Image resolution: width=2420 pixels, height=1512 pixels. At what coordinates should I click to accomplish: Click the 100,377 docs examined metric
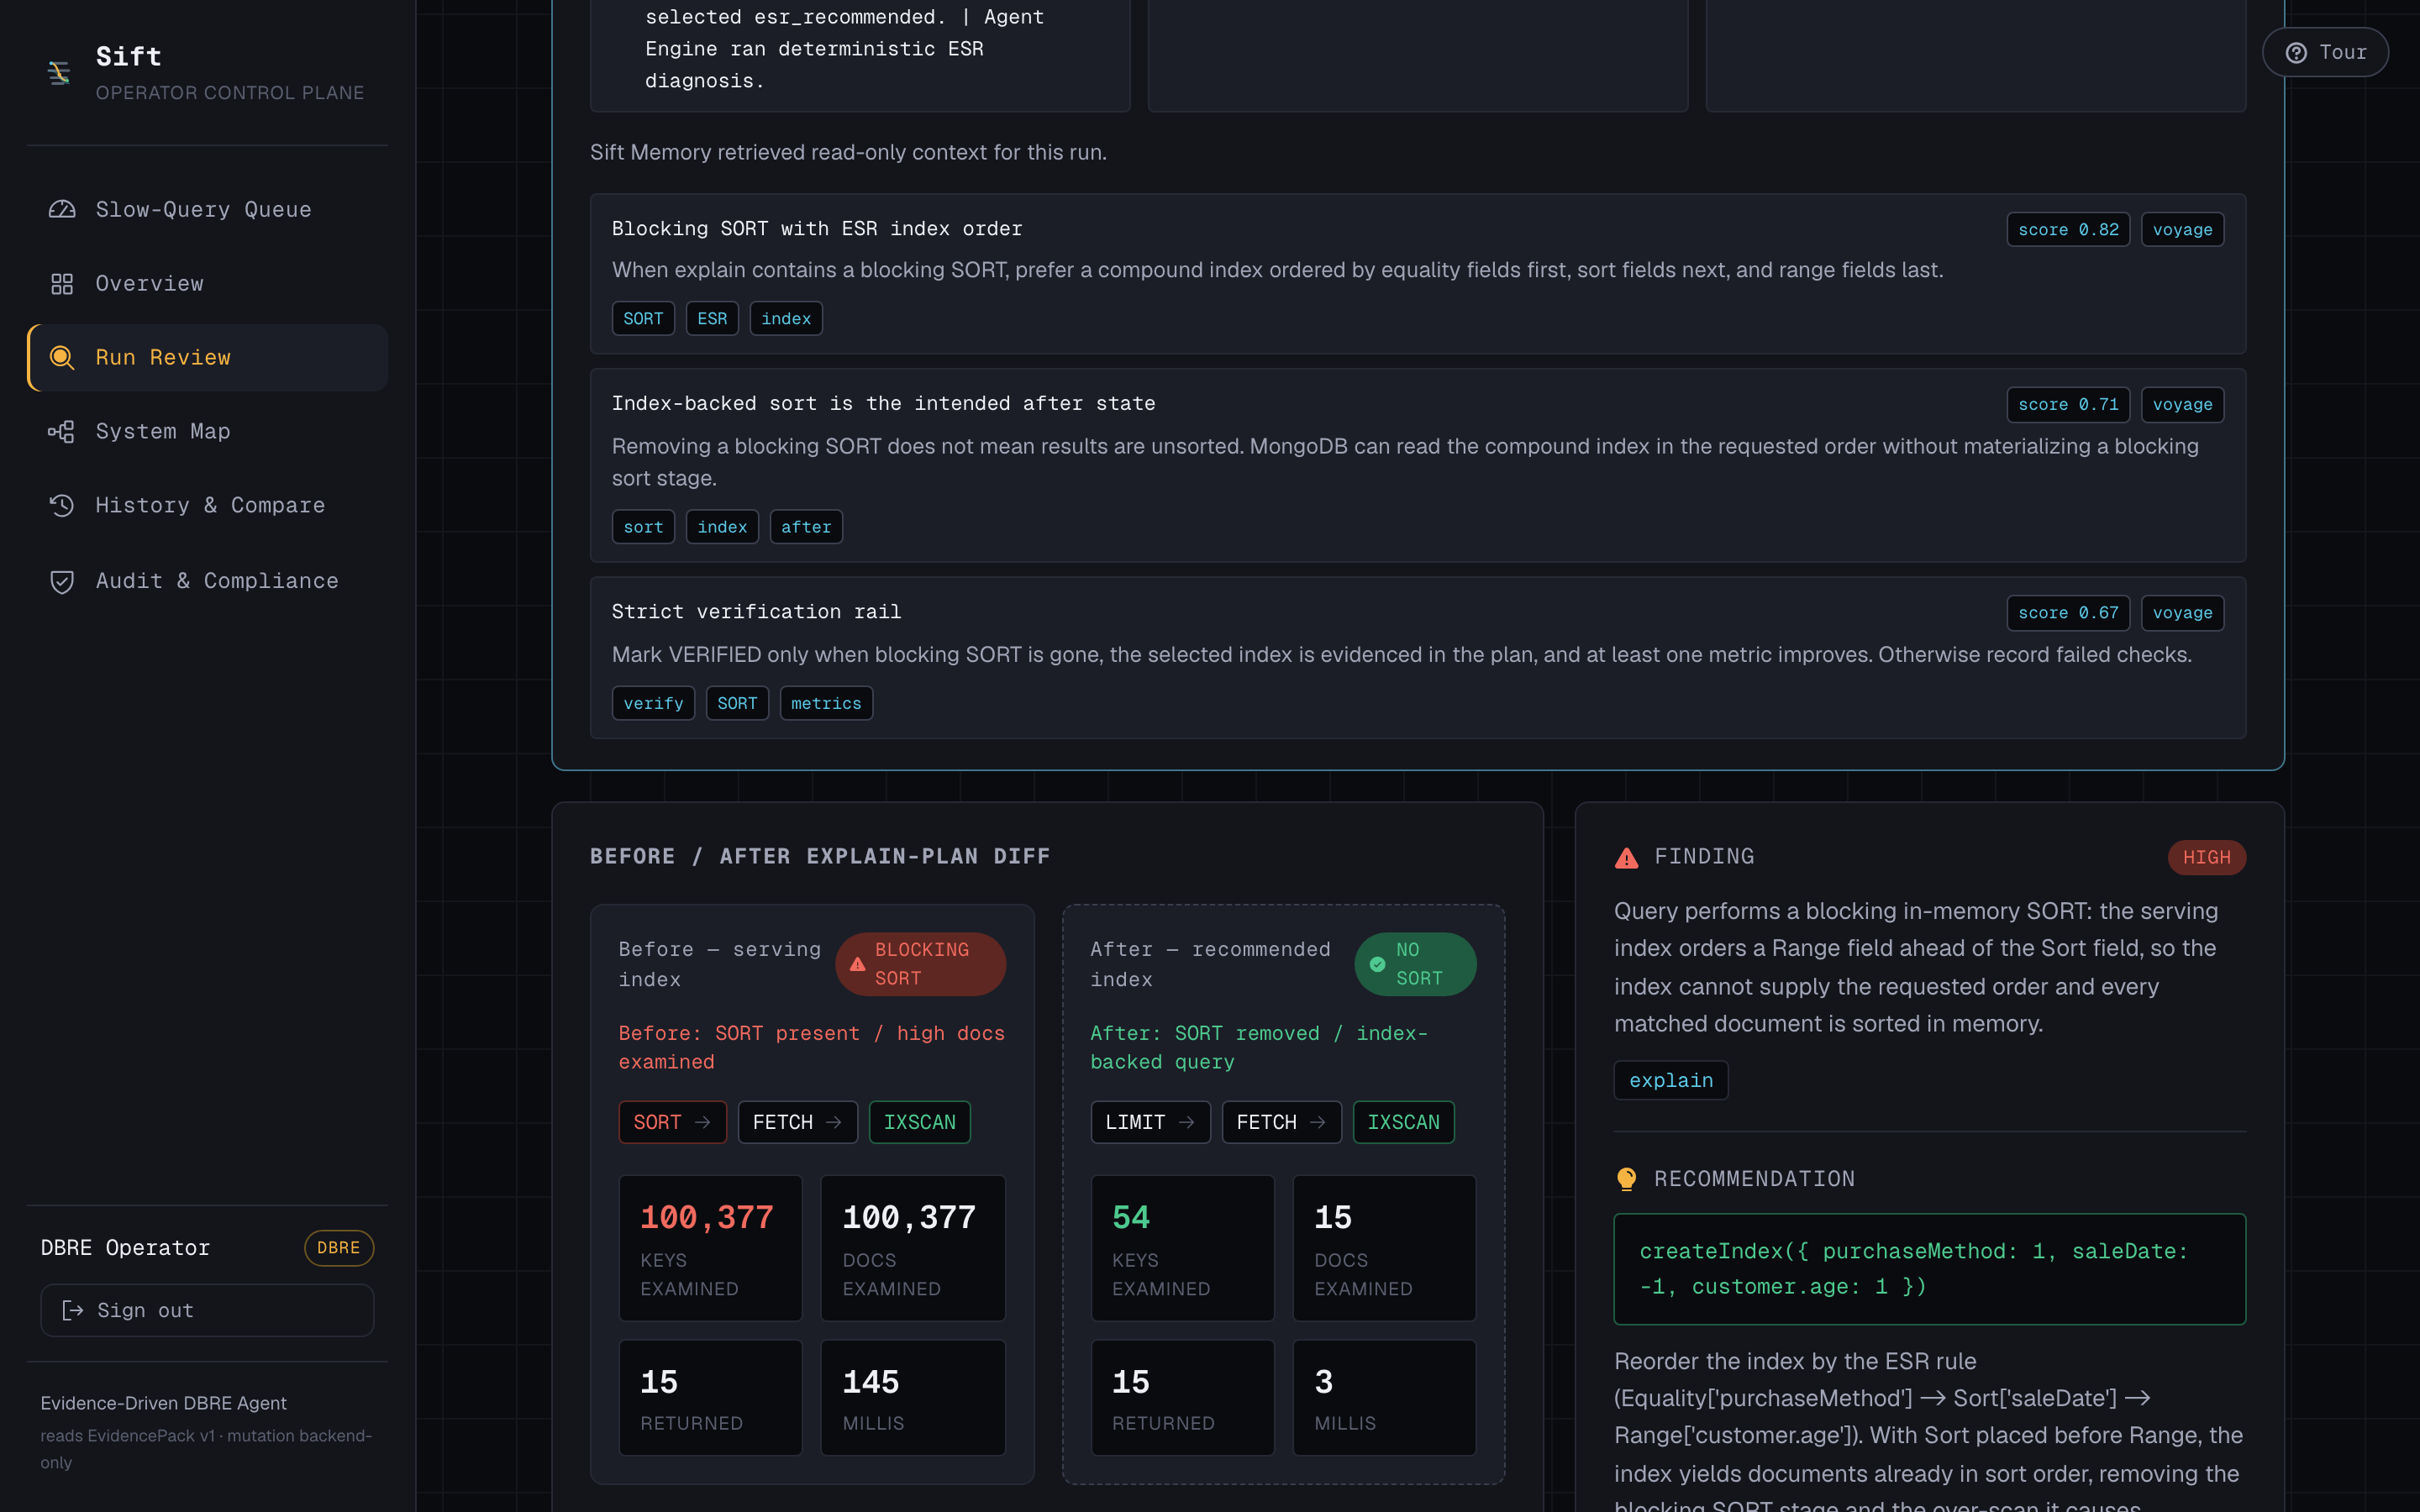[x=913, y=1248]
